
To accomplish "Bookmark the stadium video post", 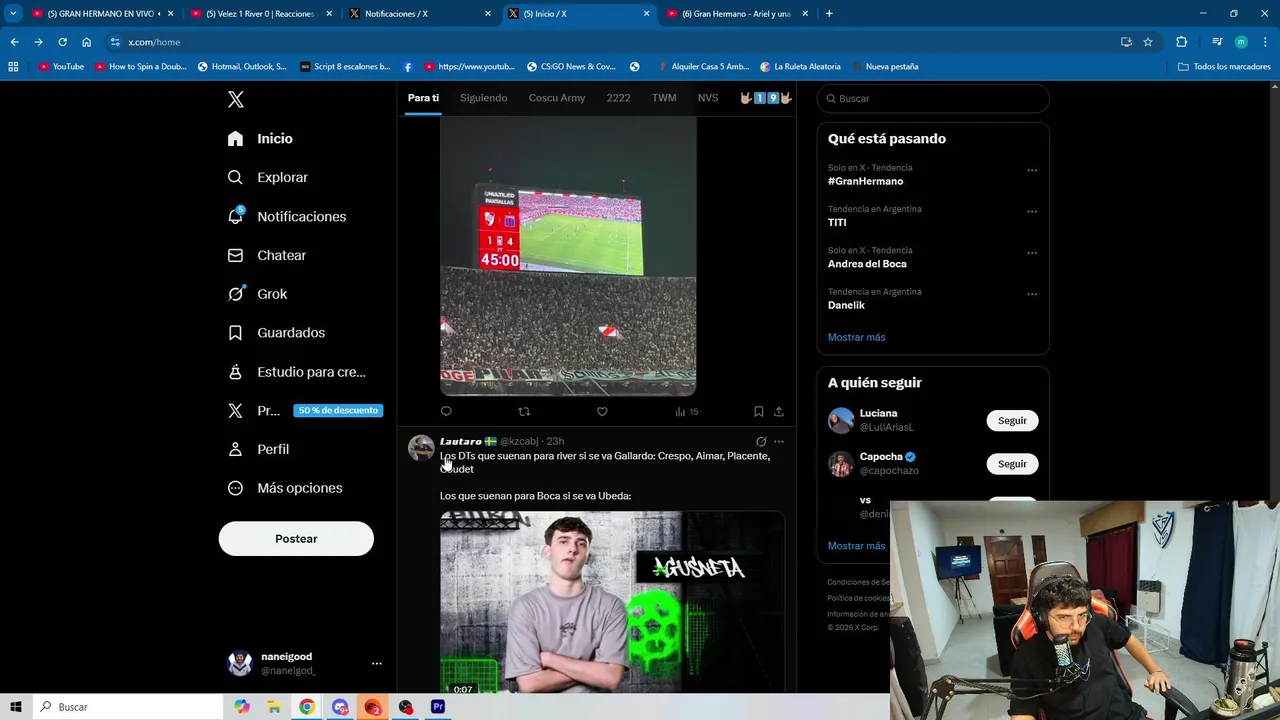I will click(x=758, y=411).
